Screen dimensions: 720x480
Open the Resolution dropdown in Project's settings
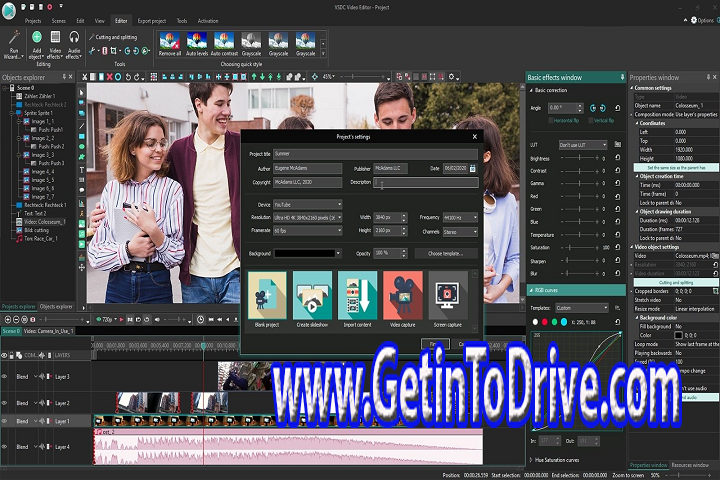coord(308,217)
